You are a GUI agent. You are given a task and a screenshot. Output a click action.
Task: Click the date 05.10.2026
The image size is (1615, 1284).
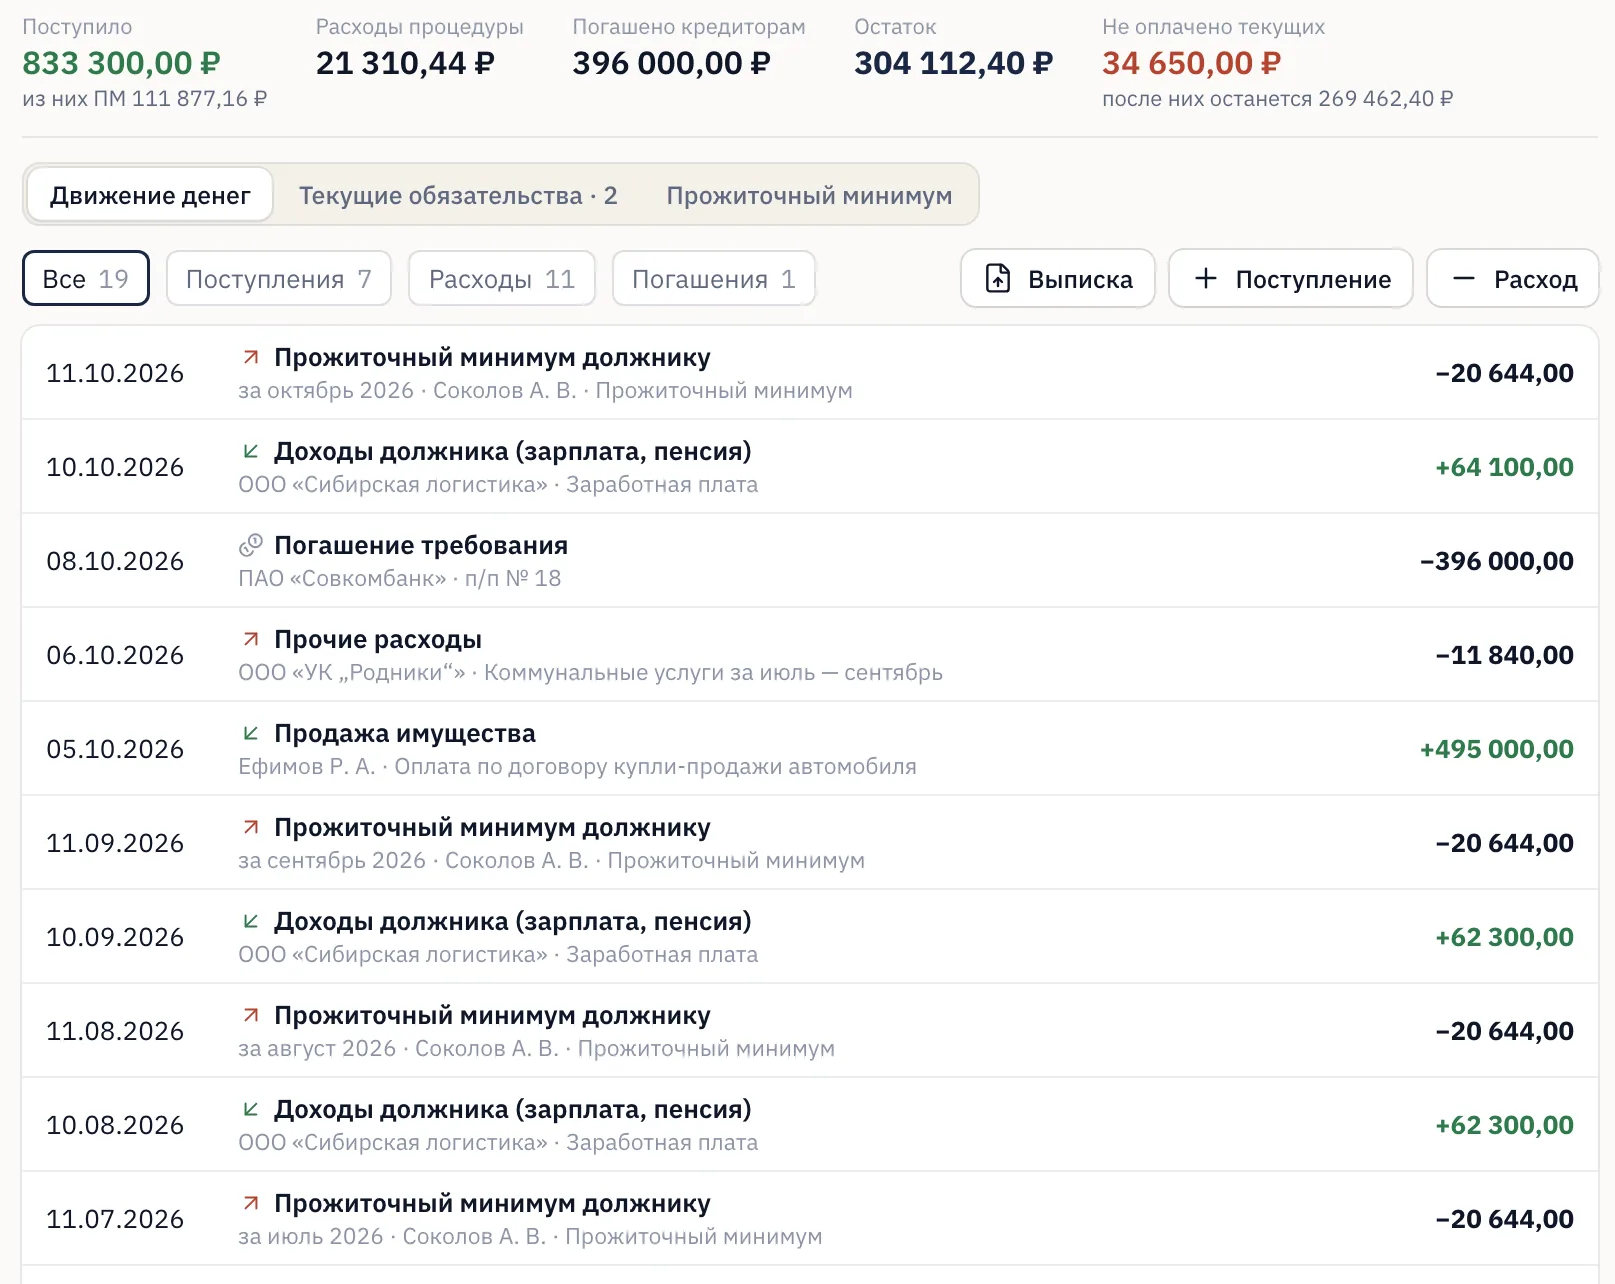point(115,749)
